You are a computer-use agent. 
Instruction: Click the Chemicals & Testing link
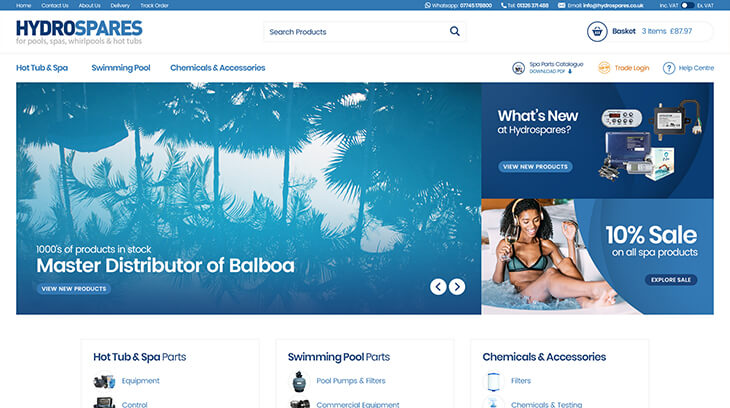[547, 404]
